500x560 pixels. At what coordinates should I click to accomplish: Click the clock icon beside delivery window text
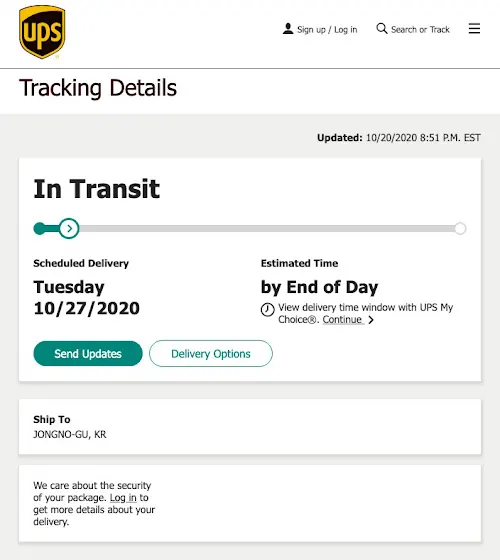pos(268,310)
